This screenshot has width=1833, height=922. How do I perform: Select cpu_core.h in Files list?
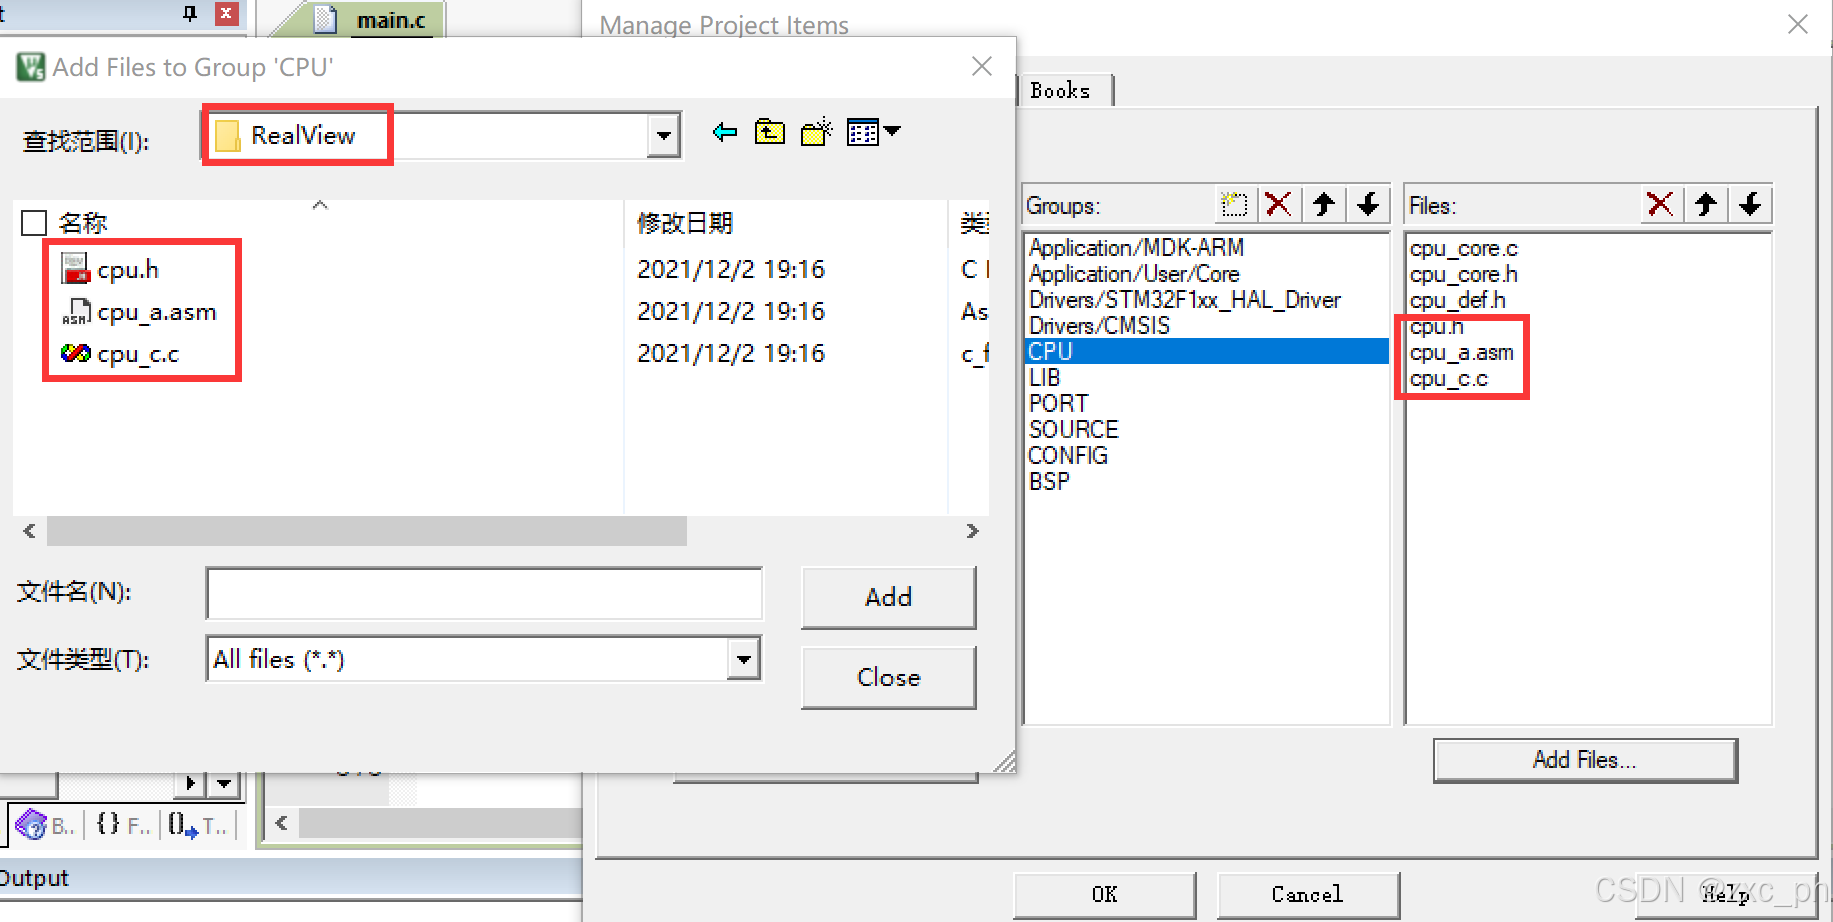1463,274
